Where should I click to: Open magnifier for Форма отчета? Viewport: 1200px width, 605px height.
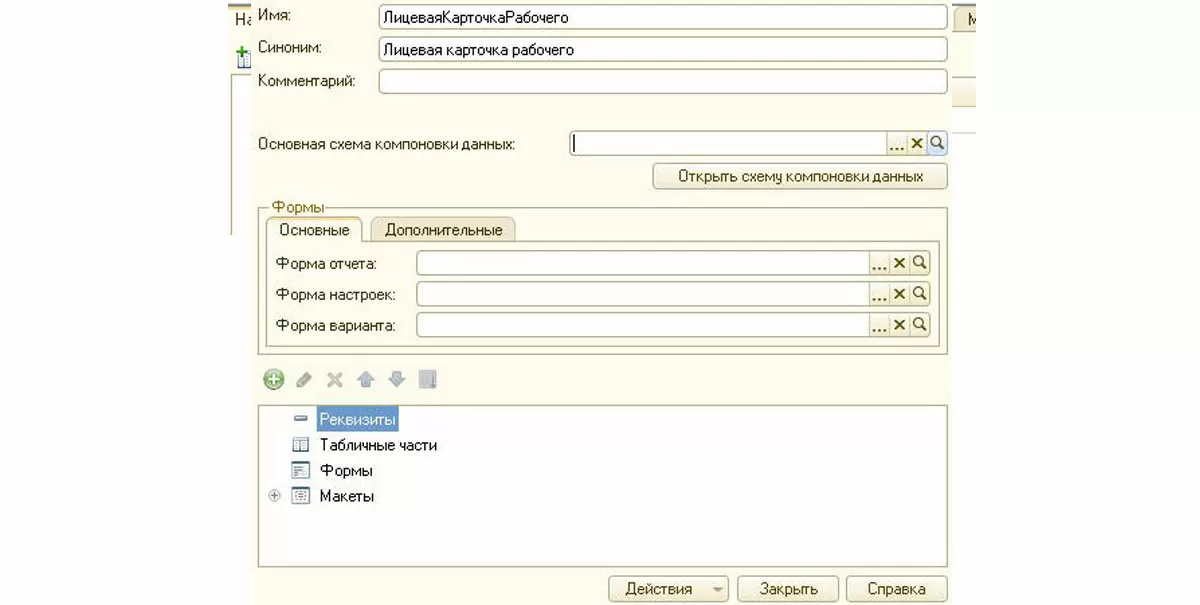point(920,263)
